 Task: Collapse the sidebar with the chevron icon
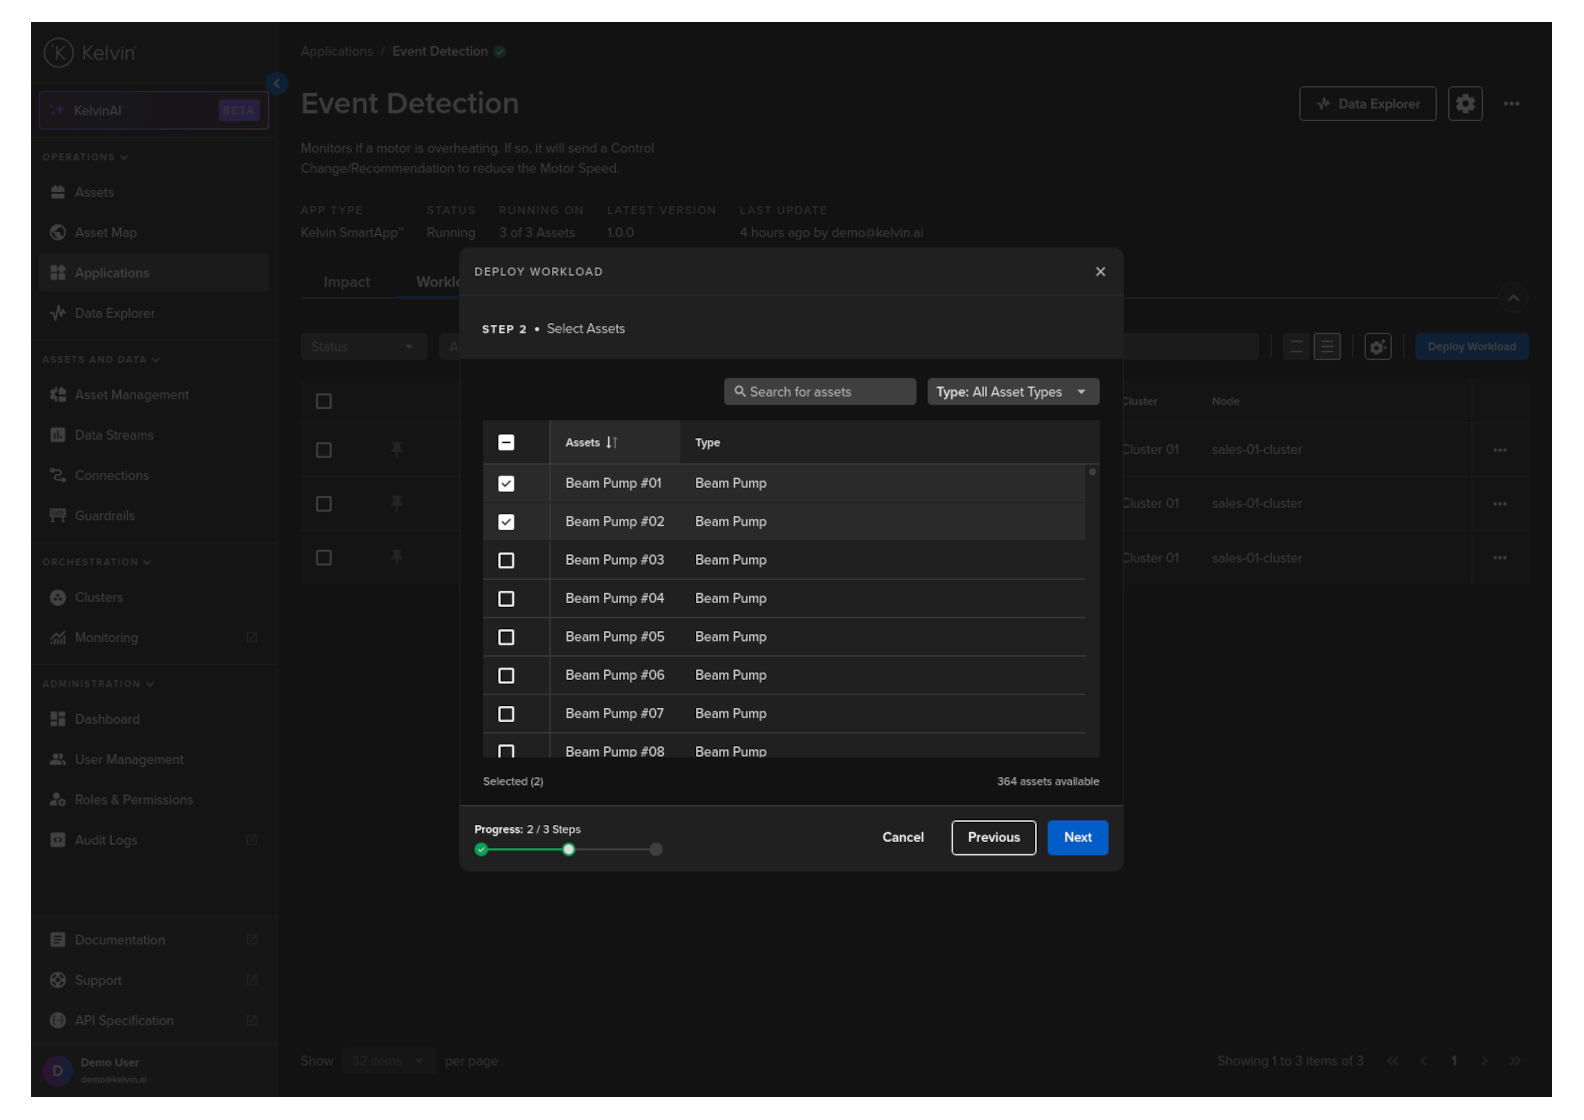click(x=277, y=84)
